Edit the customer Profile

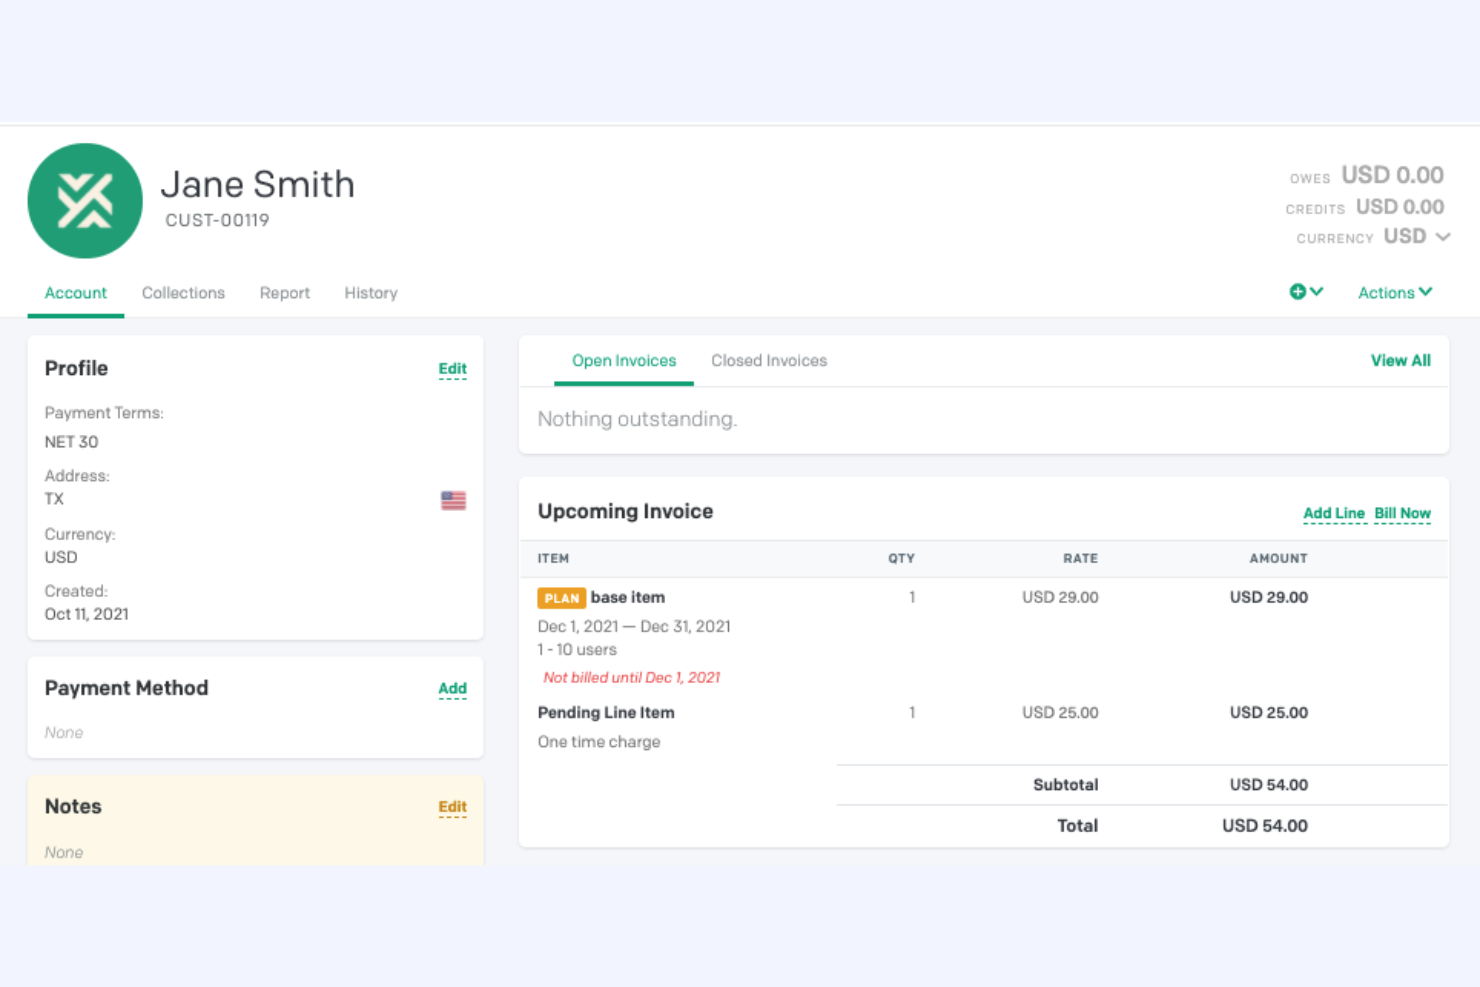pyautogui.click(x=452, y=368)
